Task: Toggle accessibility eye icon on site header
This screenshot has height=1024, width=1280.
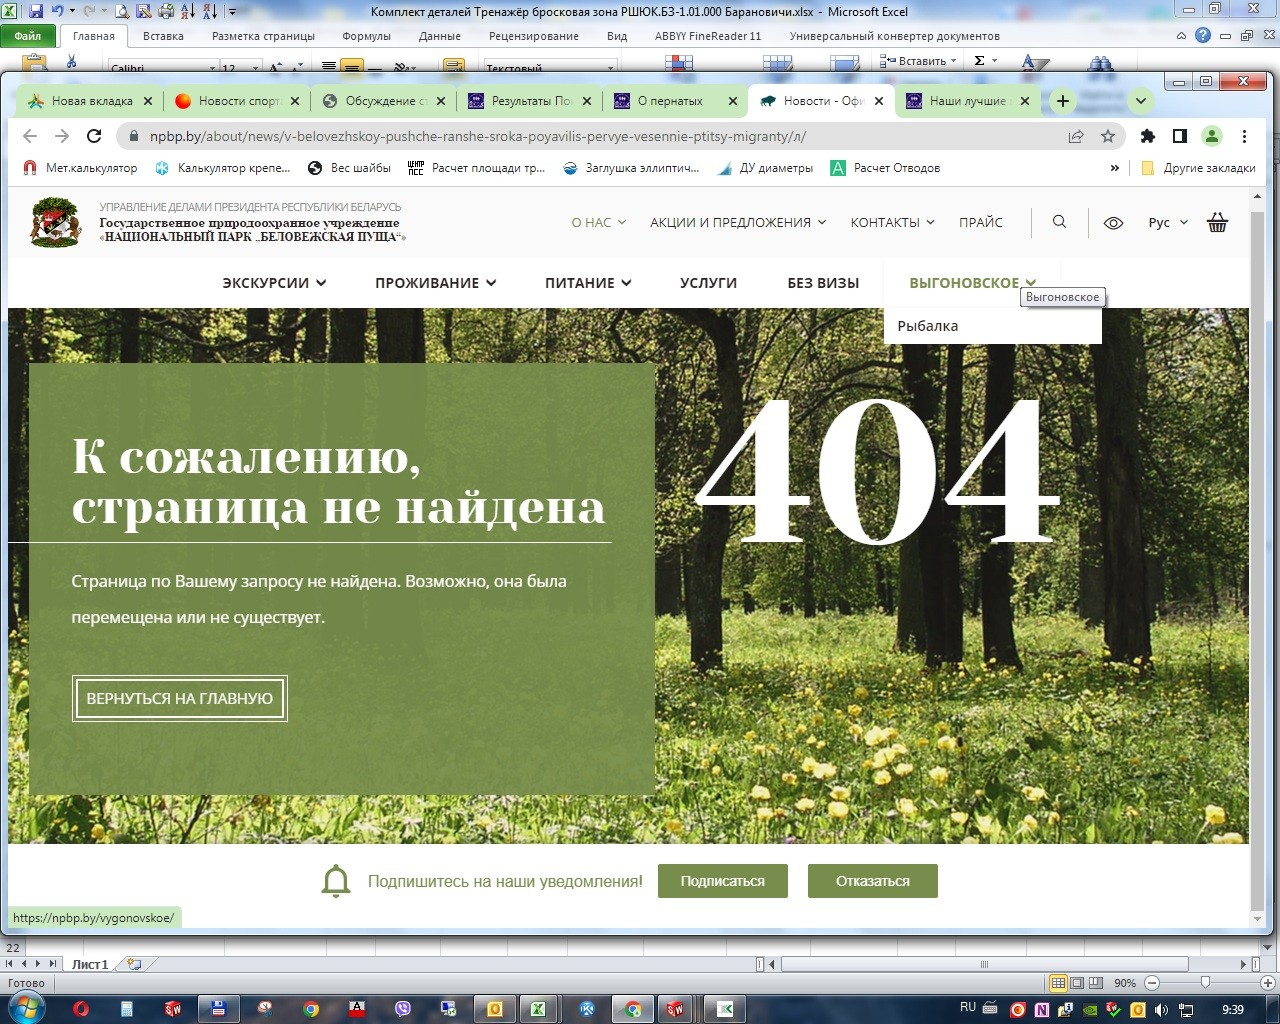Action: click(1113, 223)
